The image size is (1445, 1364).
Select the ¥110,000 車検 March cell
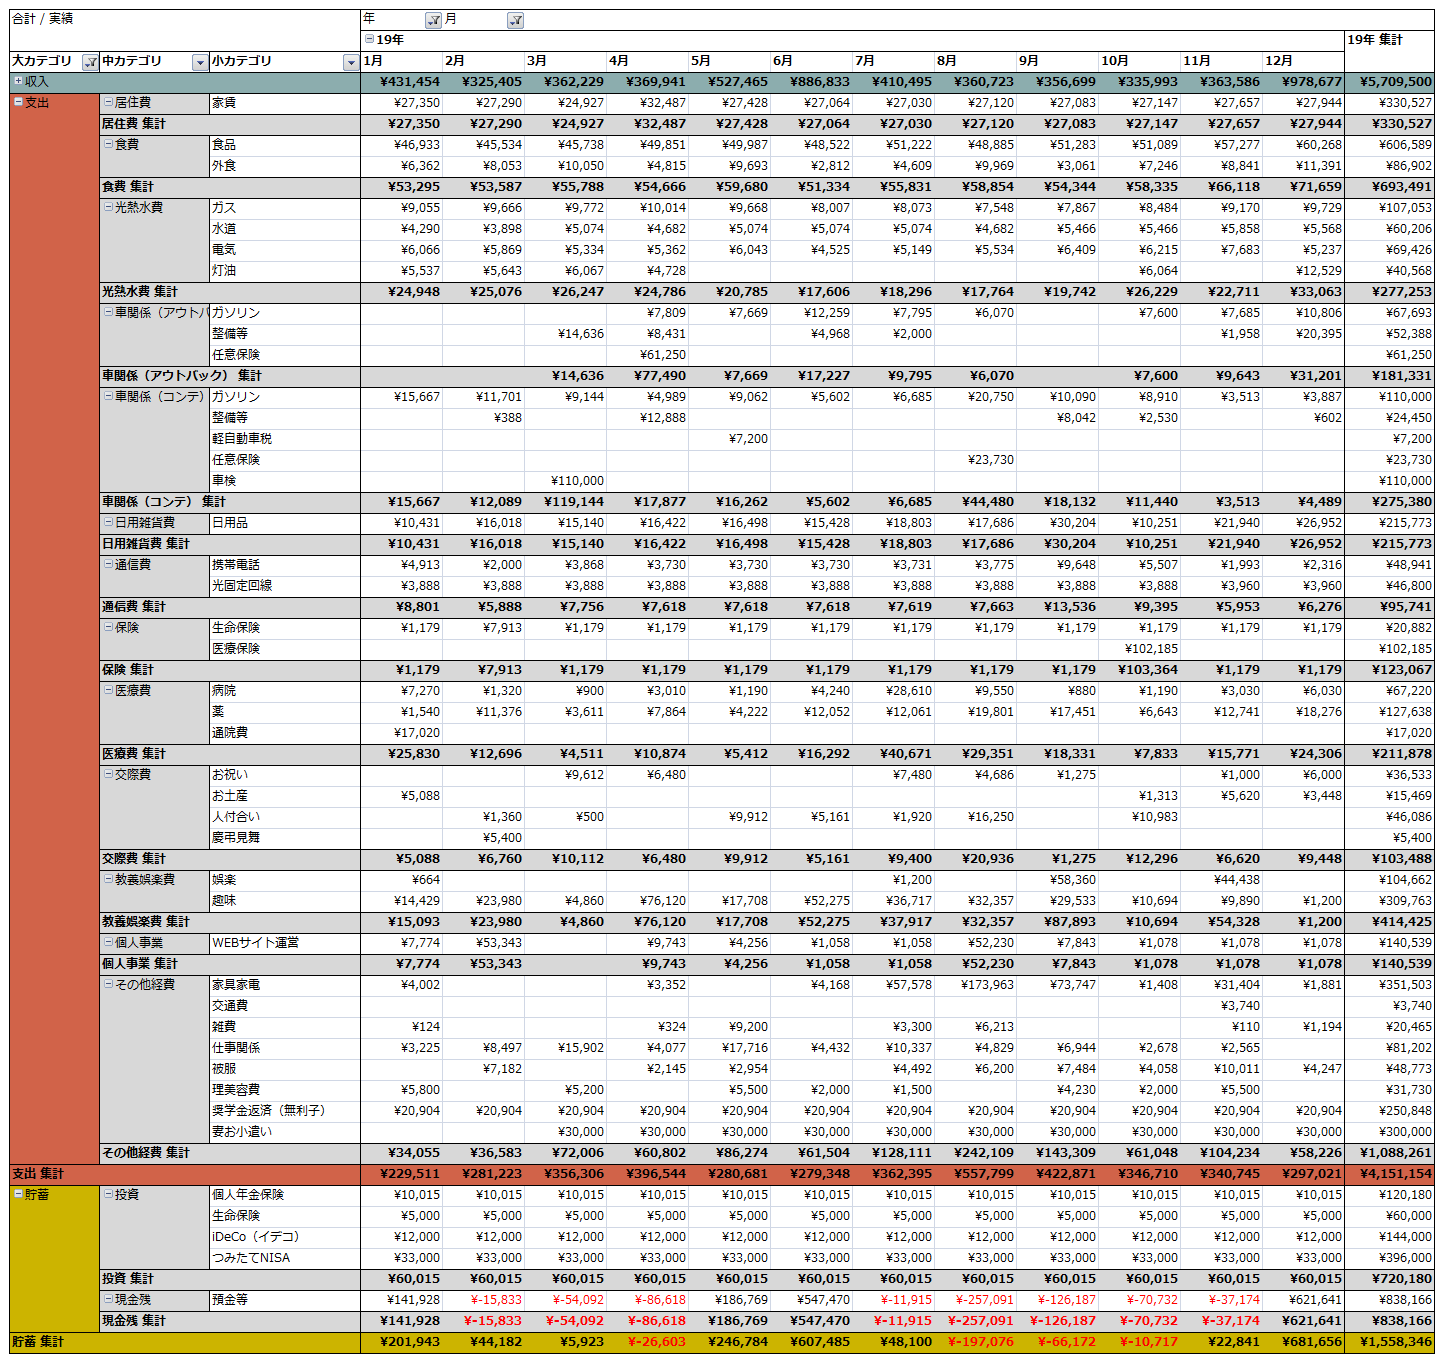point(565,480)
